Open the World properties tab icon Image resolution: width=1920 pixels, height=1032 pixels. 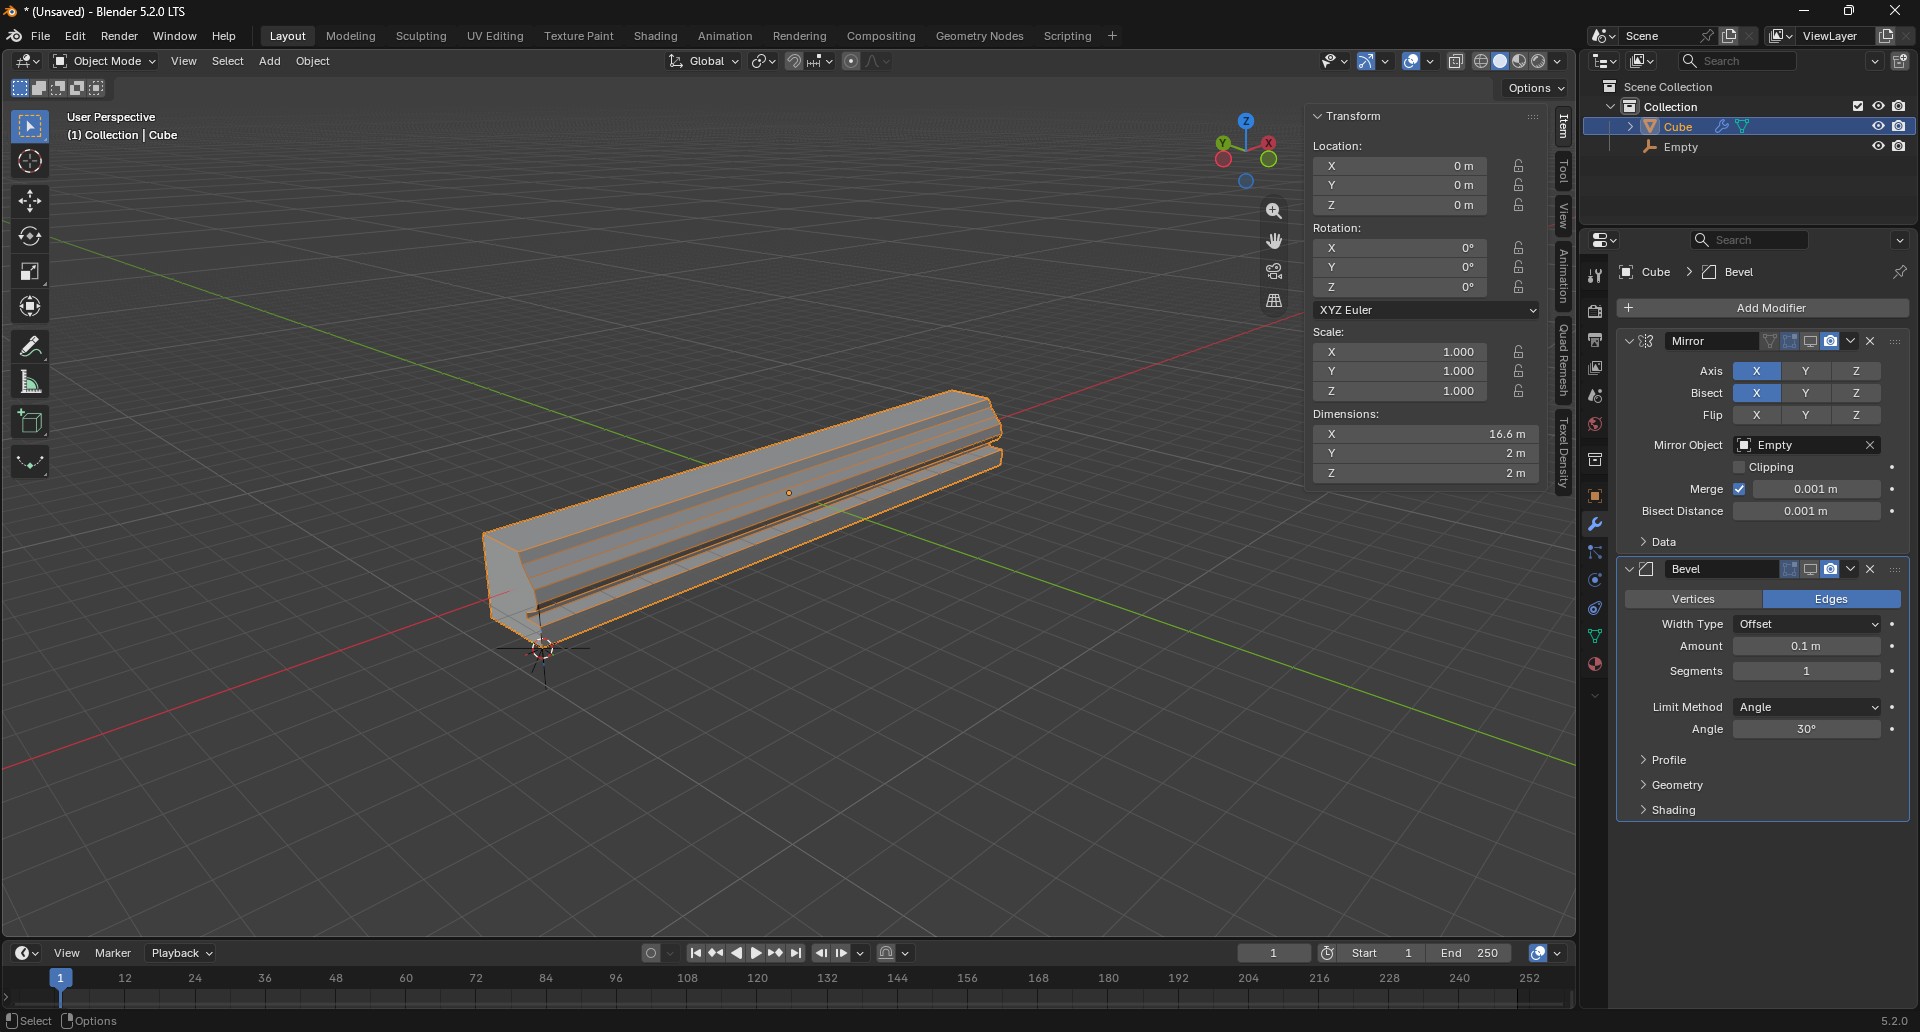1595,424
